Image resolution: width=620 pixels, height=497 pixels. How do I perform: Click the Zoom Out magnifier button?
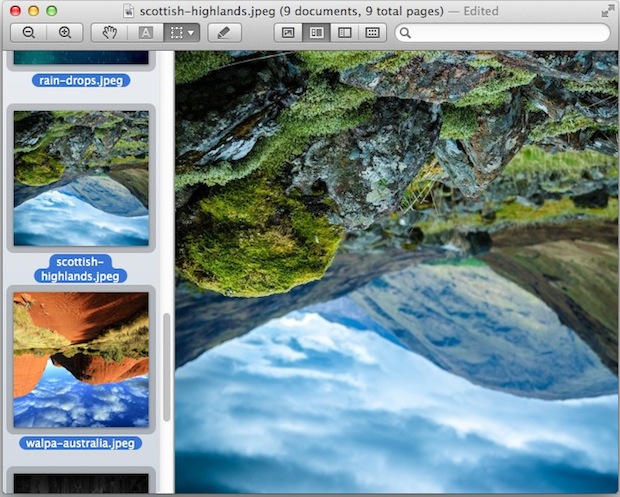[29, 33]
